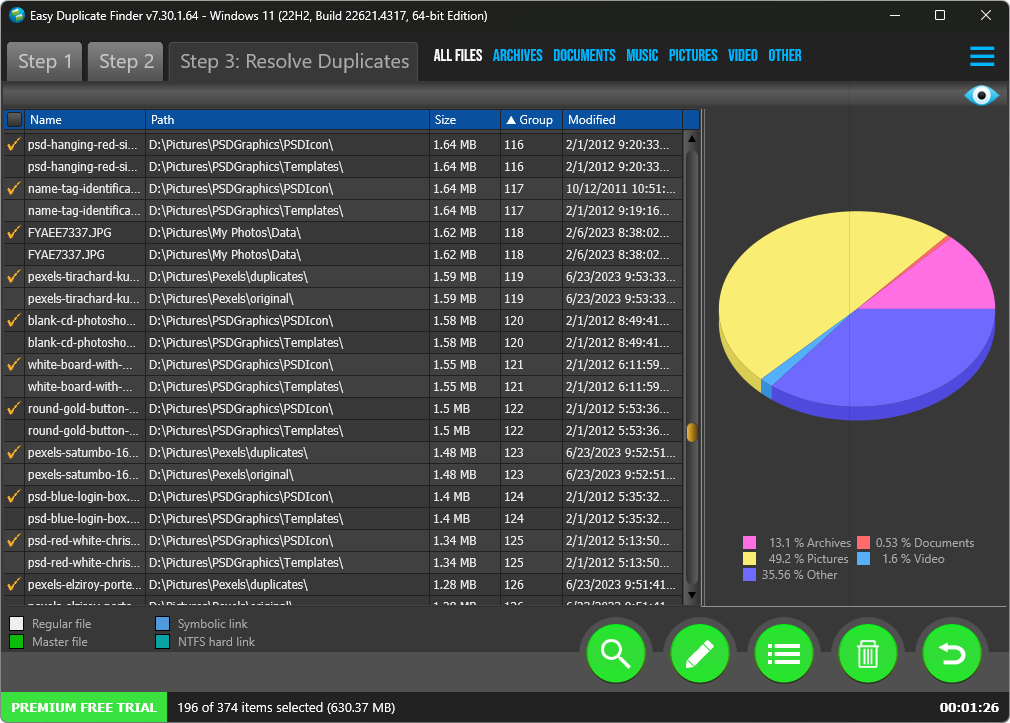
Task: Select round-gold-button in Templates folder
Action: 343,430
